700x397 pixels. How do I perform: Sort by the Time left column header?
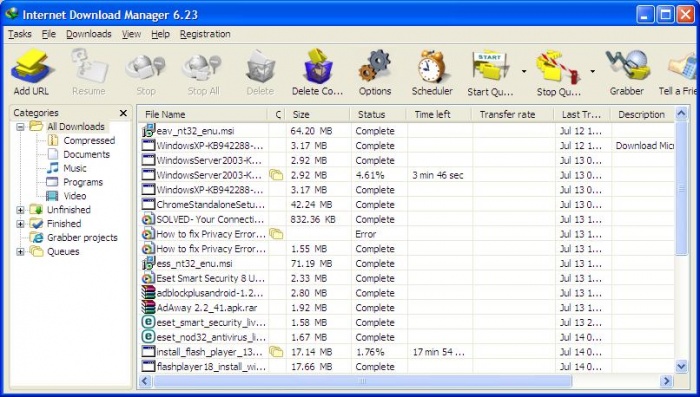pyautogui.click(x=439, y=114)
